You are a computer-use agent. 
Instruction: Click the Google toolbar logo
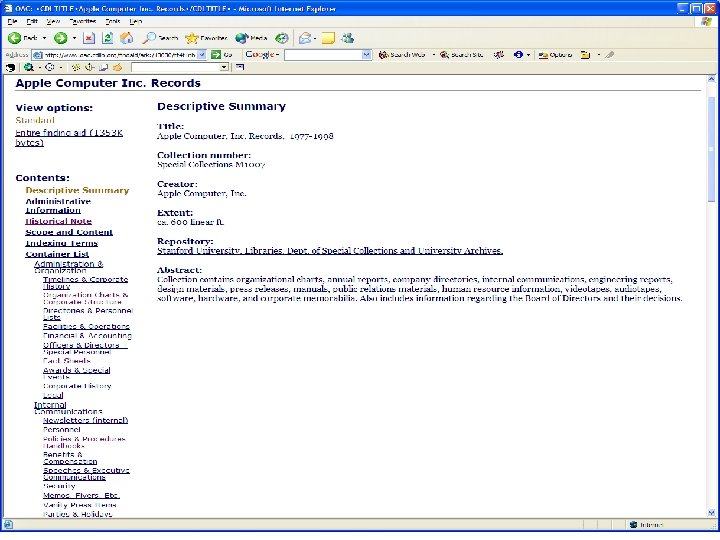[x=260, y=54]
